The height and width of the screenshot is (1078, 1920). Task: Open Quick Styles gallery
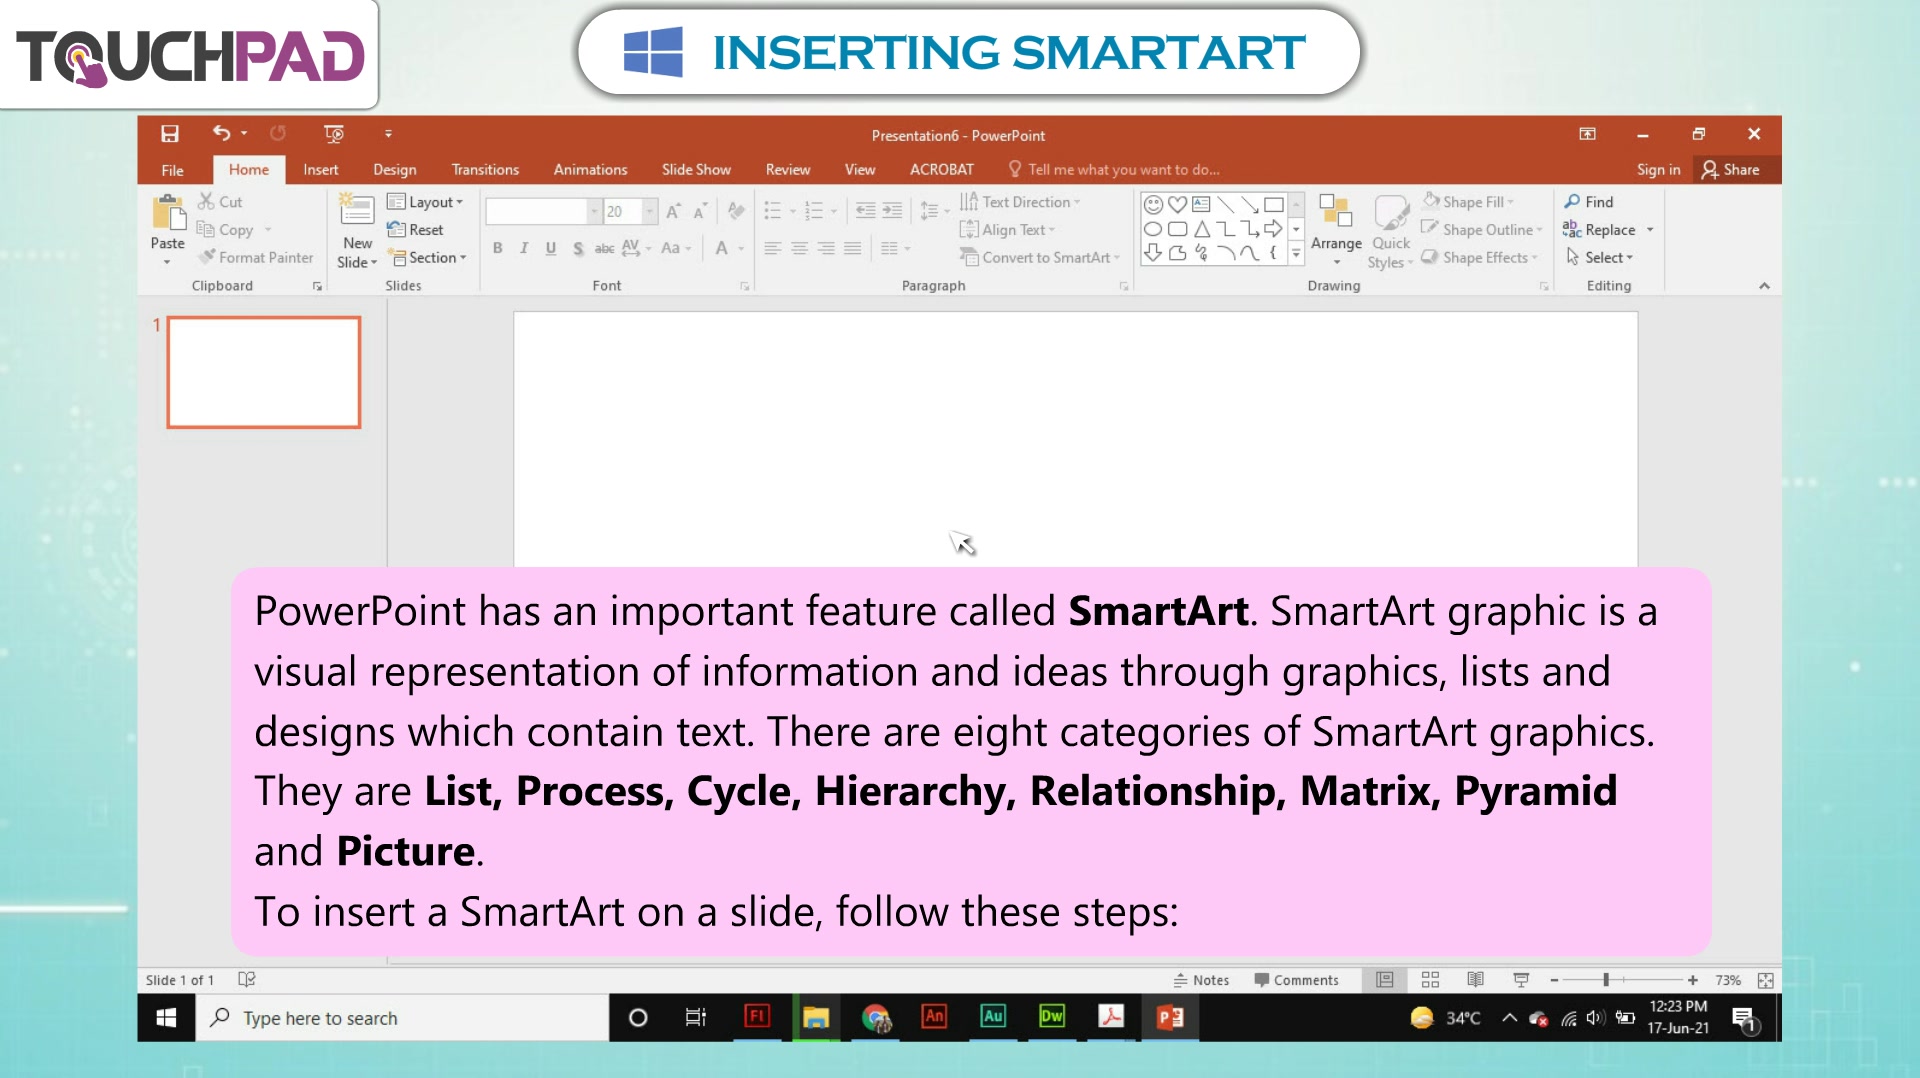[x=1391, y=231]
